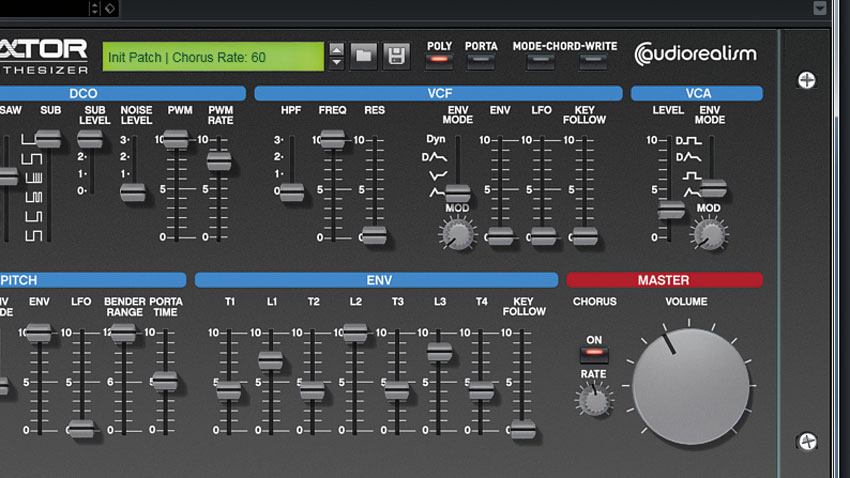Click the master VOLUME knob

coord(691,386)
